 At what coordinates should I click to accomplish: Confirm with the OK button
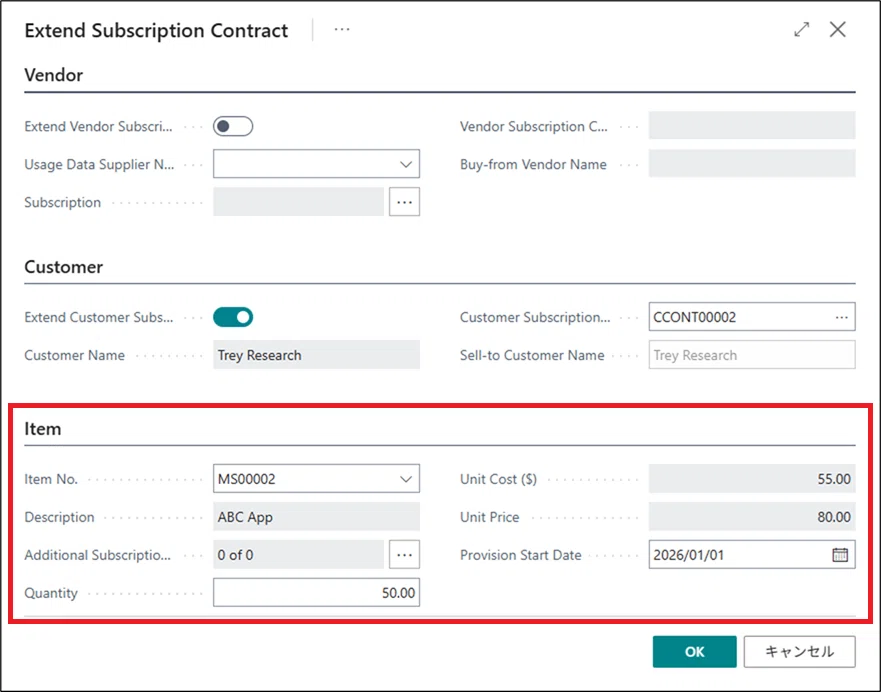(694, 652)
